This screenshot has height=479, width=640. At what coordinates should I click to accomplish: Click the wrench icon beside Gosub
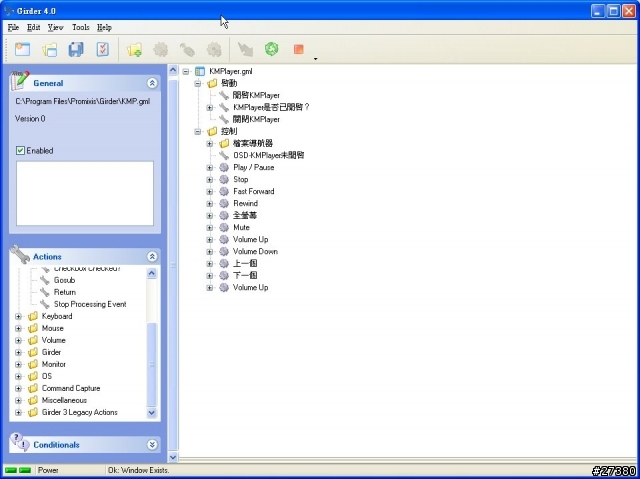44,280
